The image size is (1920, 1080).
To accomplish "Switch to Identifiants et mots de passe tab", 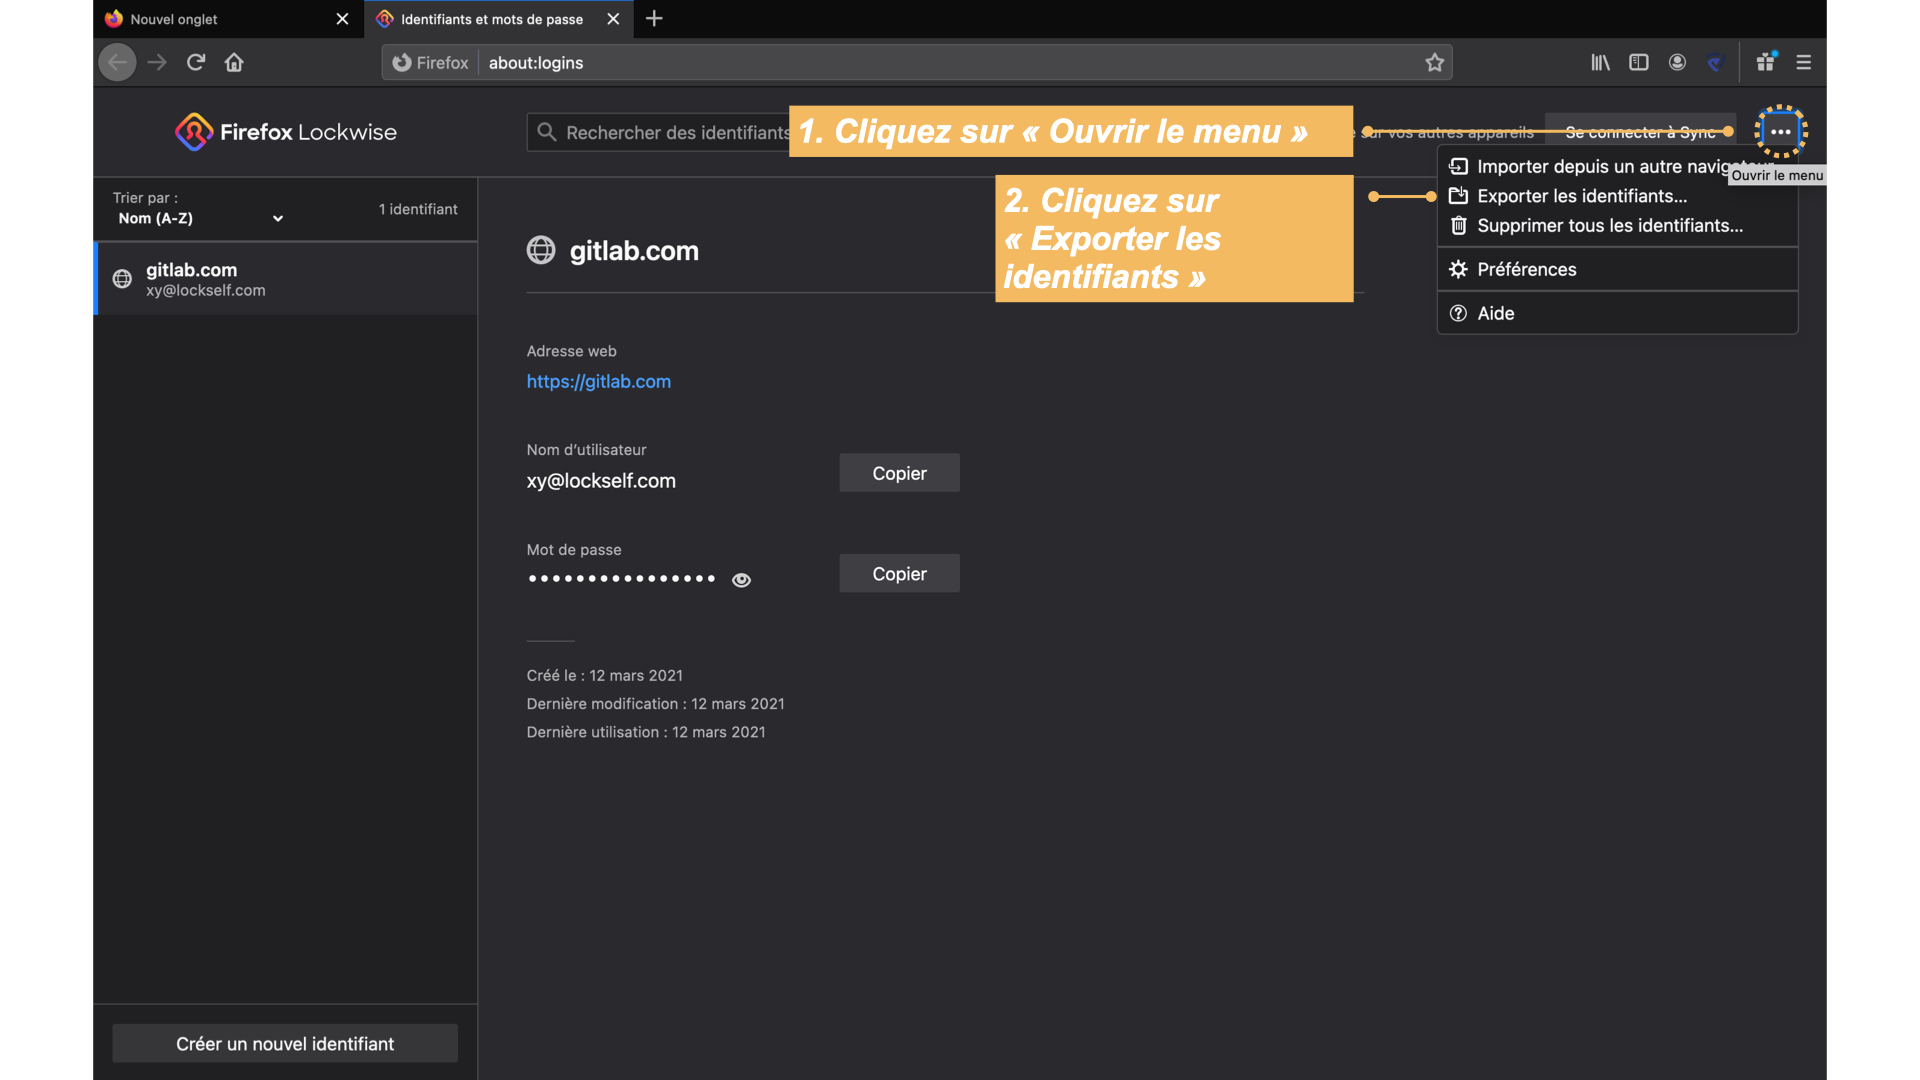I will coord(498,19).
